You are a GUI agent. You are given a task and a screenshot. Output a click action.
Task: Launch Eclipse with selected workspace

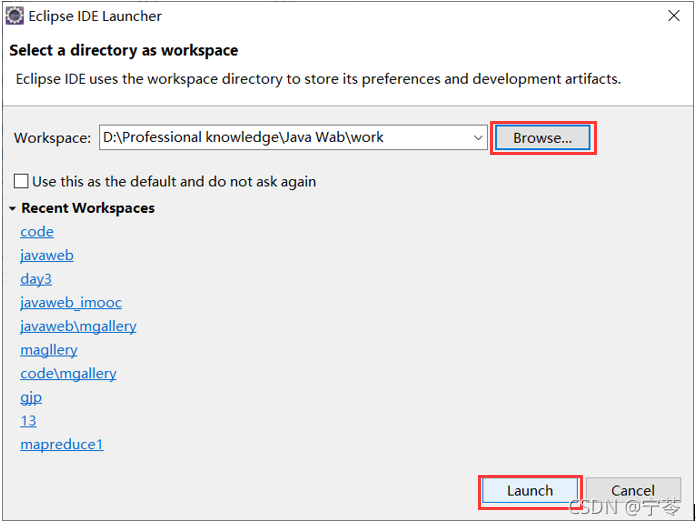click(530, 491)
